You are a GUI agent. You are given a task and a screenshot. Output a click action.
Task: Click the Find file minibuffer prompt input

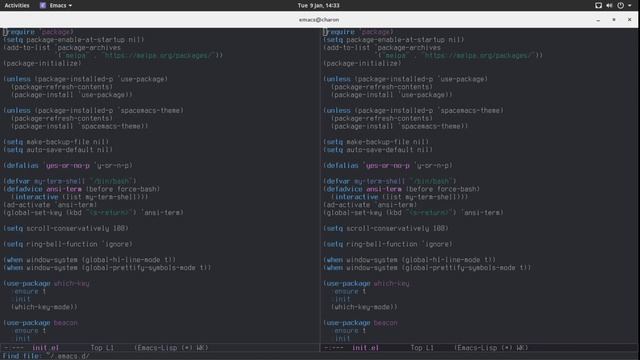69,356
